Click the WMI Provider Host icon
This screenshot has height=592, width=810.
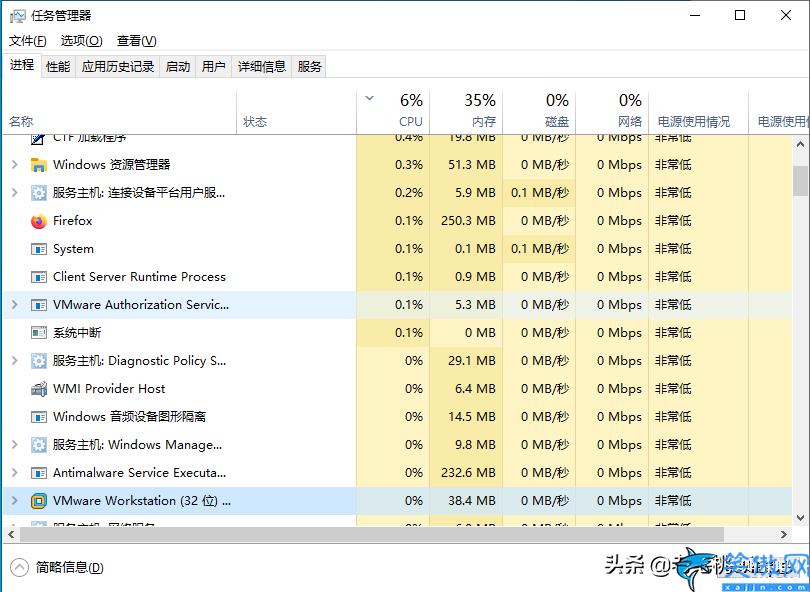[x=39, y=388]
